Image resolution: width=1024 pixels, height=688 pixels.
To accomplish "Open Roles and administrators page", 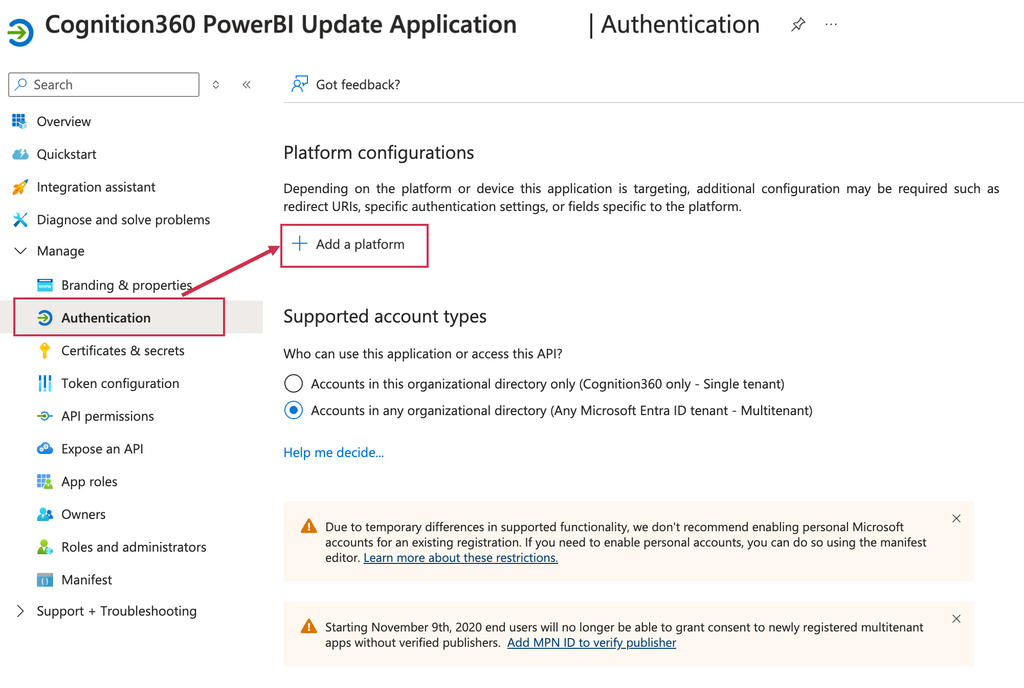I will 134,547.
